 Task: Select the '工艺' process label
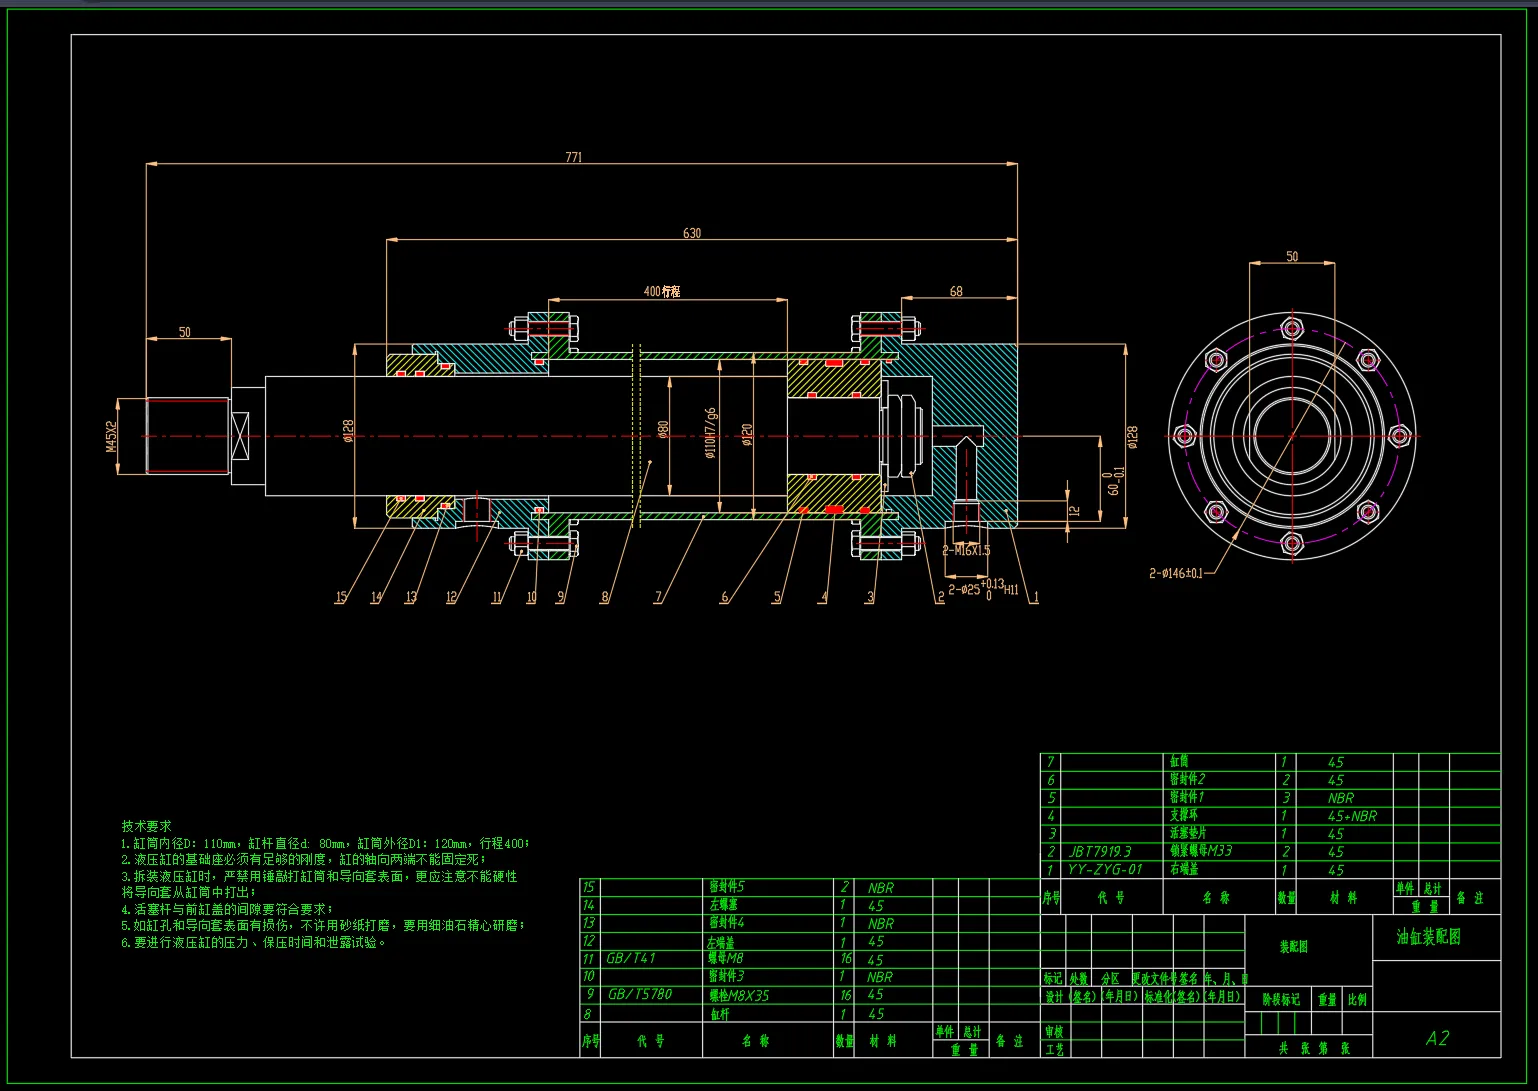[x=1054, y=1049]
